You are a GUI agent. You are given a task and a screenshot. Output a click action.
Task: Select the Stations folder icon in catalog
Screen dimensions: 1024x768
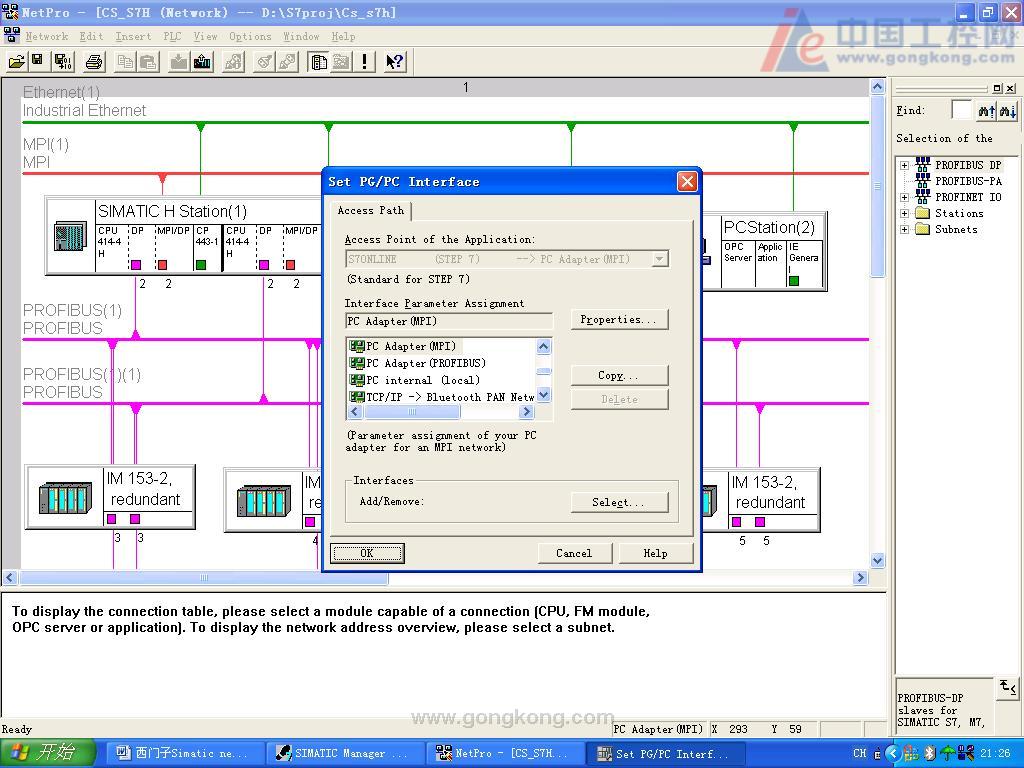(922, 213)
